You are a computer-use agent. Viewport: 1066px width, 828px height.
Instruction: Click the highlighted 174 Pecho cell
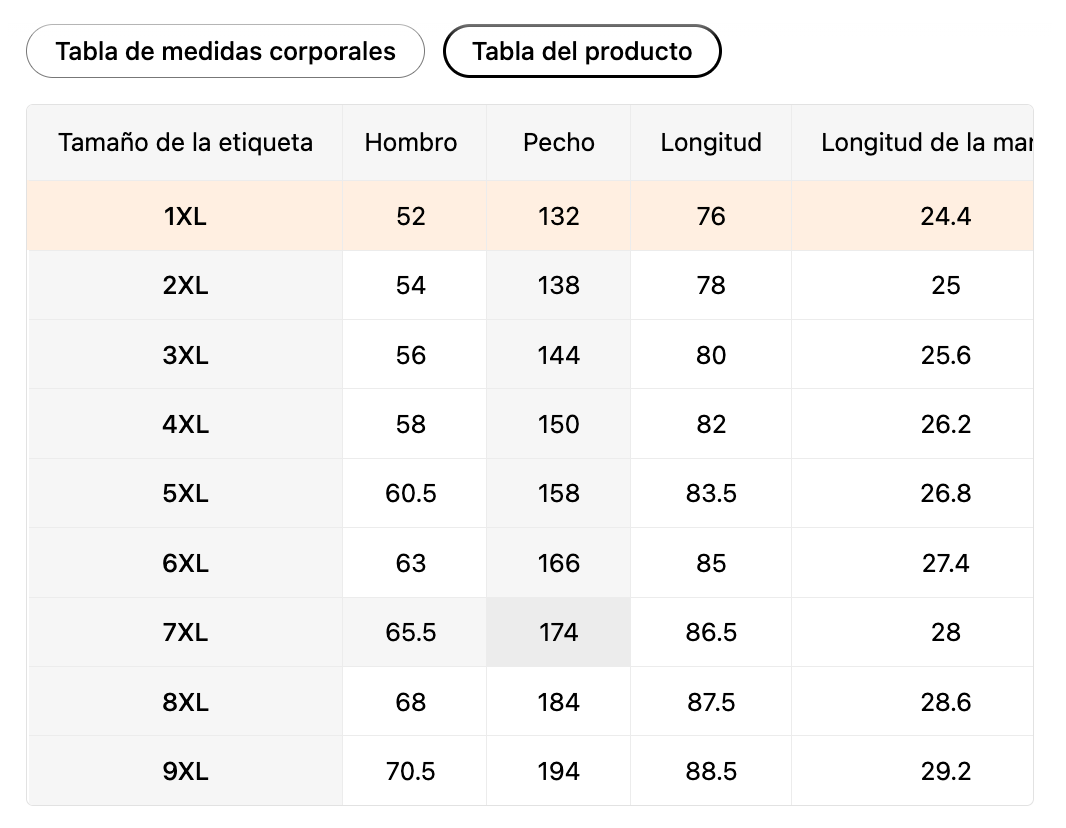click(558, 632)
